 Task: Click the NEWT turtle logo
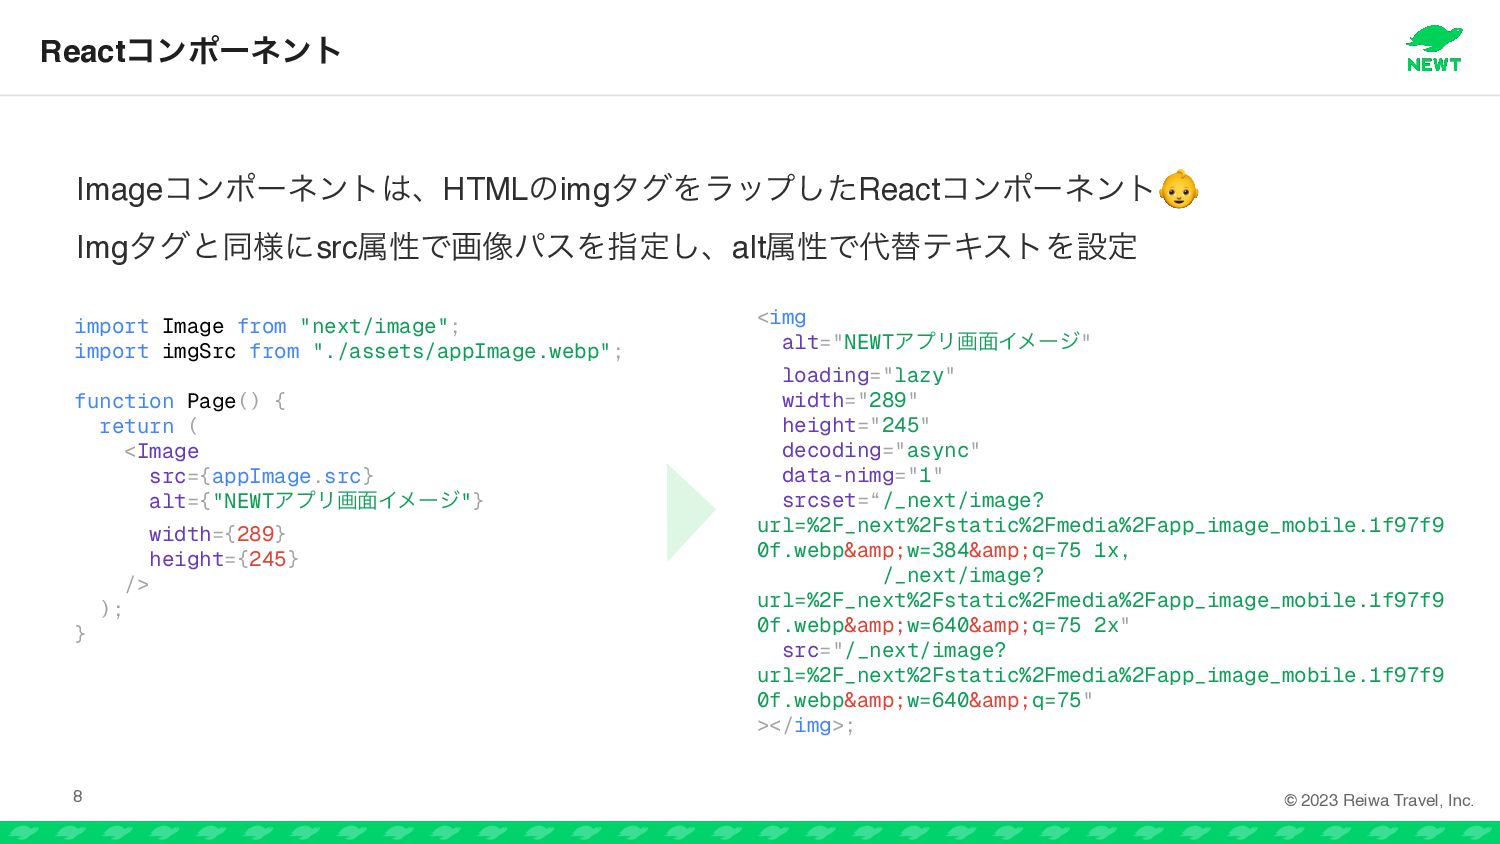1434,49
